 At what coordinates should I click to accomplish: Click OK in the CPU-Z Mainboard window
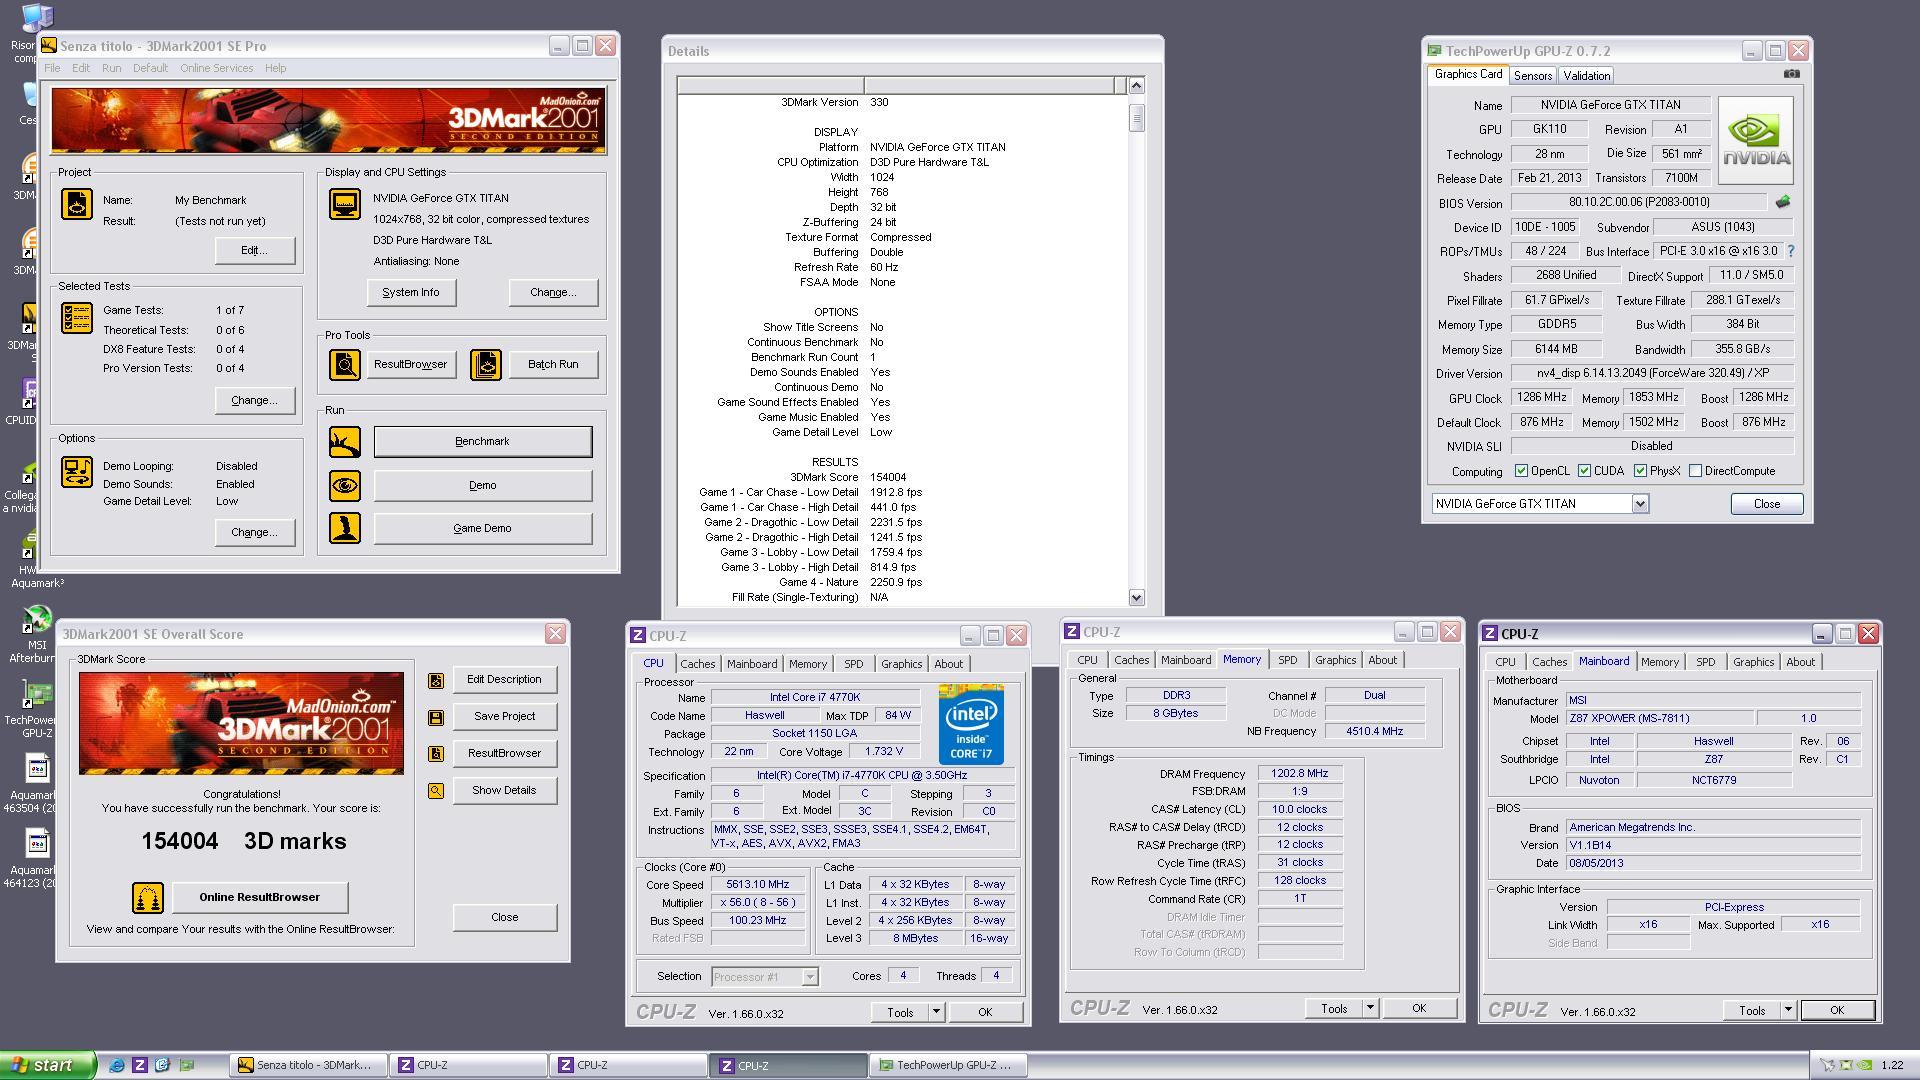(x=1837, y=1010)
